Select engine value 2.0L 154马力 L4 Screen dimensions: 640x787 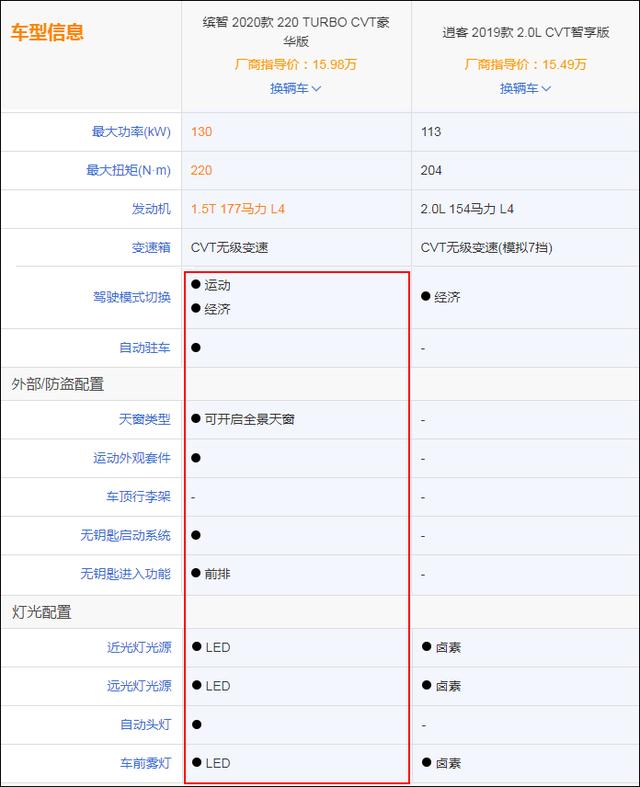(467, 209)
